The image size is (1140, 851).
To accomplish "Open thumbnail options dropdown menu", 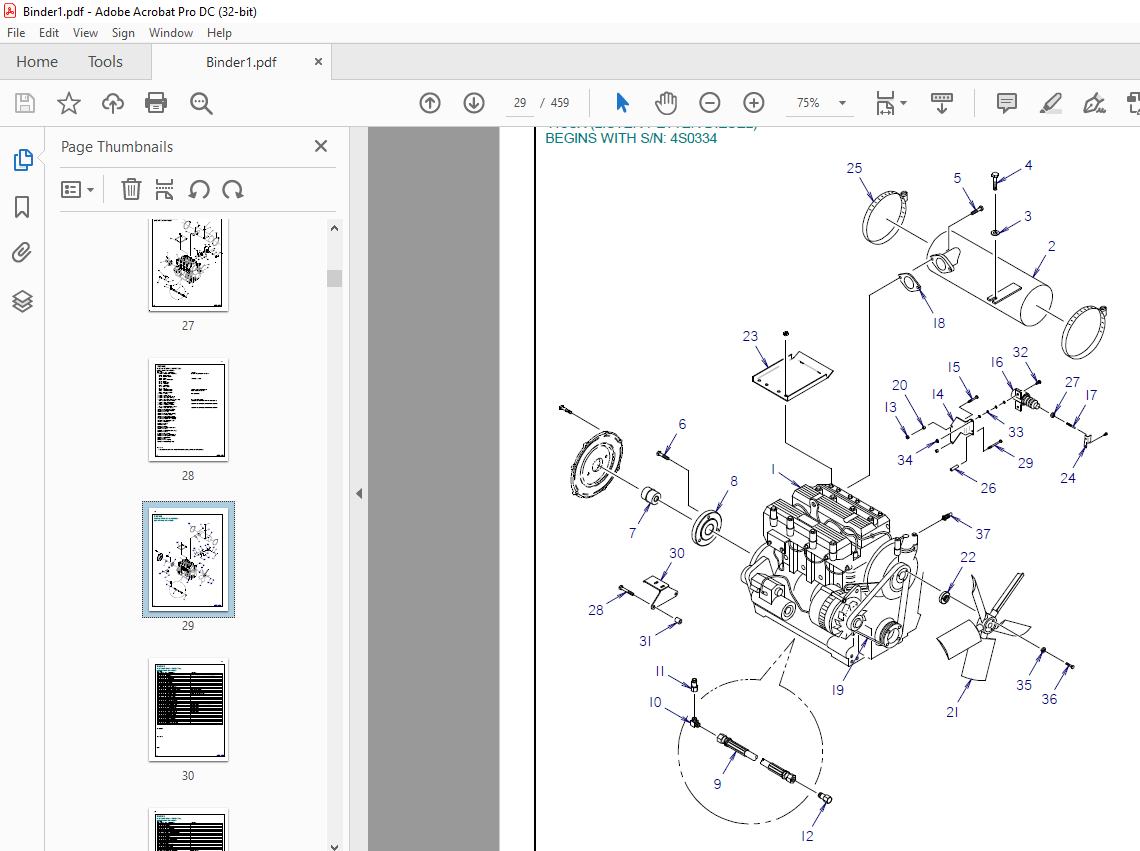I will (x=78, y=190).
